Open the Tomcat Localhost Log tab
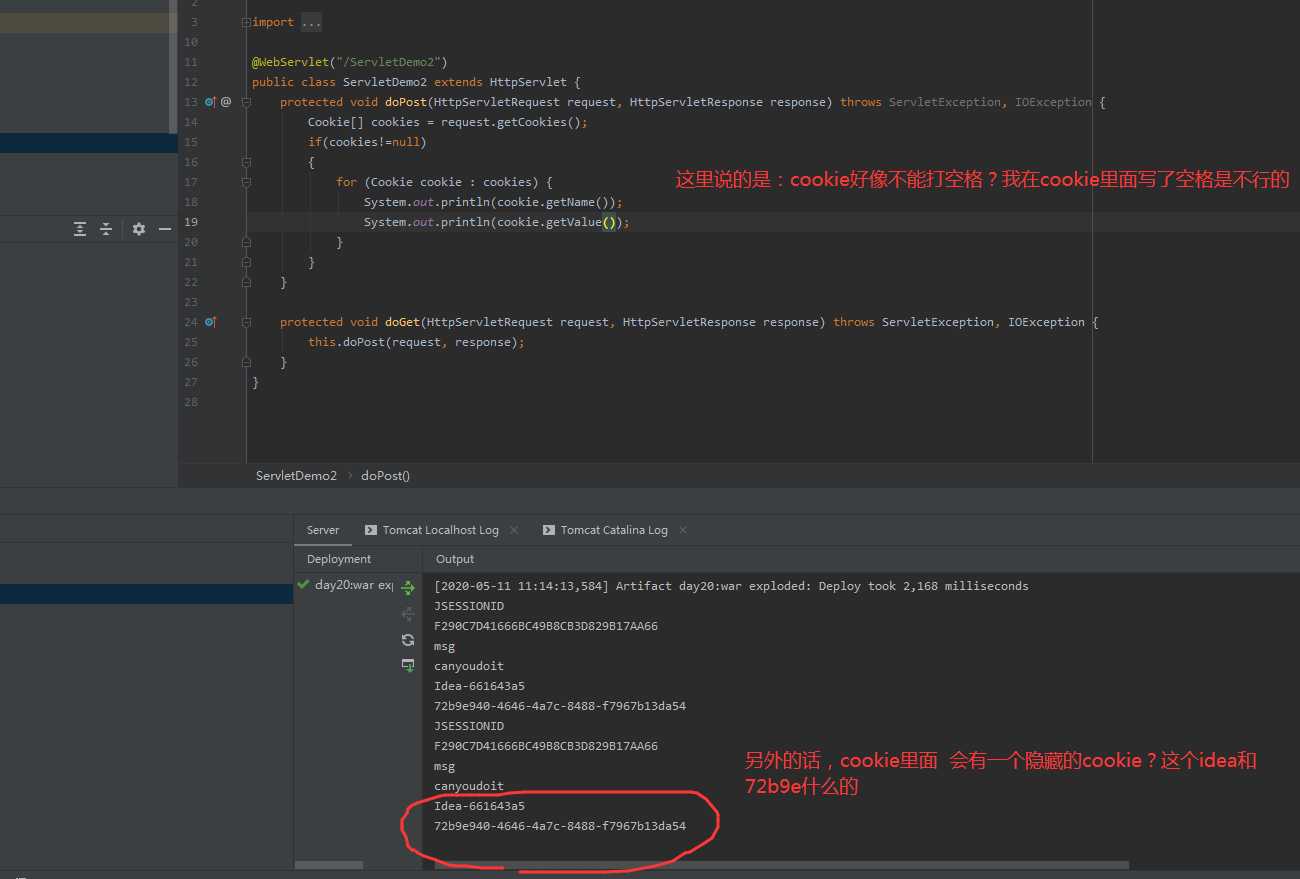The width and height of the screenshot is (1300, 879). [x=440, y=530]
